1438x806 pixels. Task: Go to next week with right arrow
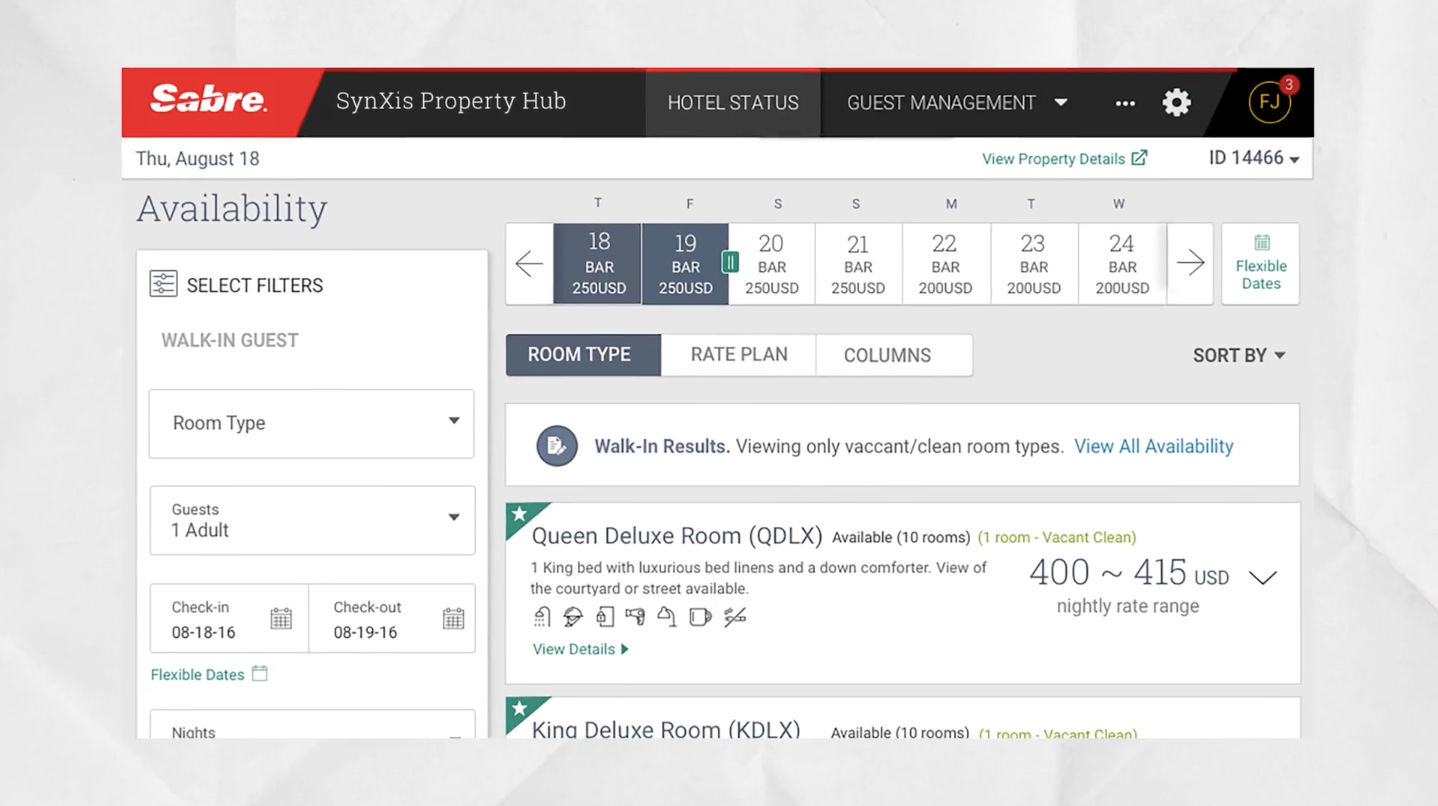coord(1190,264)
